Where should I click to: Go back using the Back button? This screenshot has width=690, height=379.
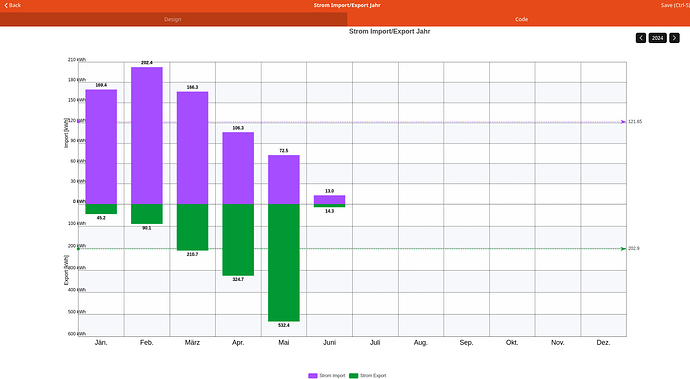coord(12,5)
